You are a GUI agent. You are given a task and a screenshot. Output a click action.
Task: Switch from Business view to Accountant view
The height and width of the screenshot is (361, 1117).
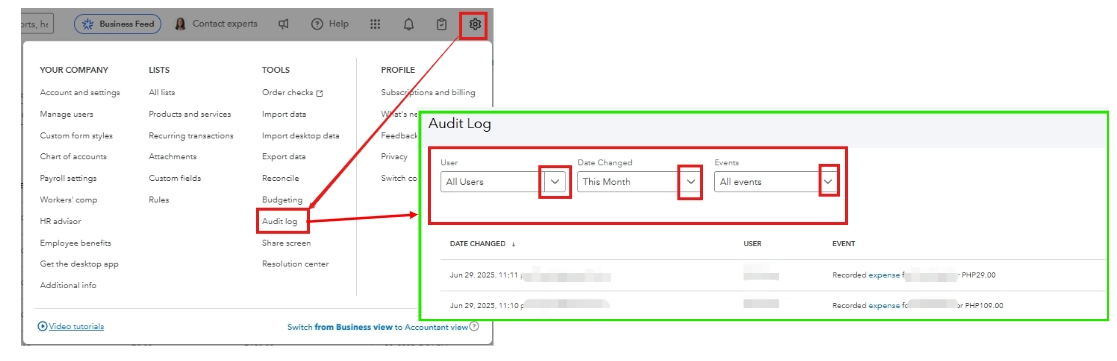coord(378,327)
